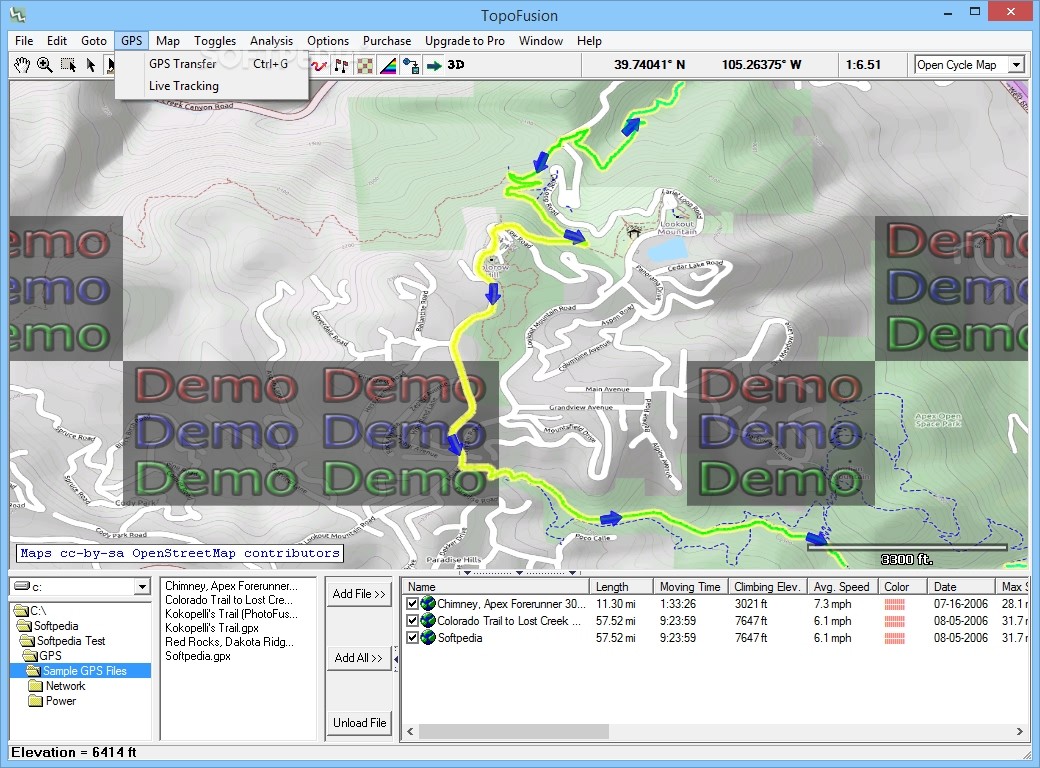1040x768 pixels.
Task: Open the Upgrade to Pro menu
Action: pos(464,40)
